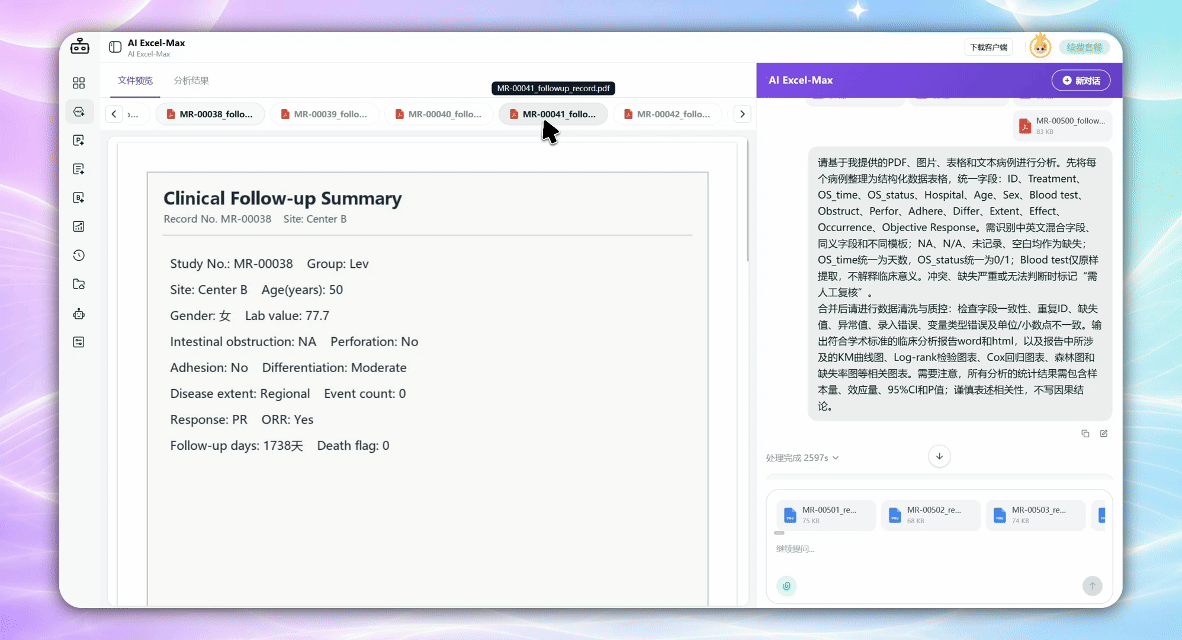Click the user avatar with crown
The image size is (1182, 640).
1040,47
